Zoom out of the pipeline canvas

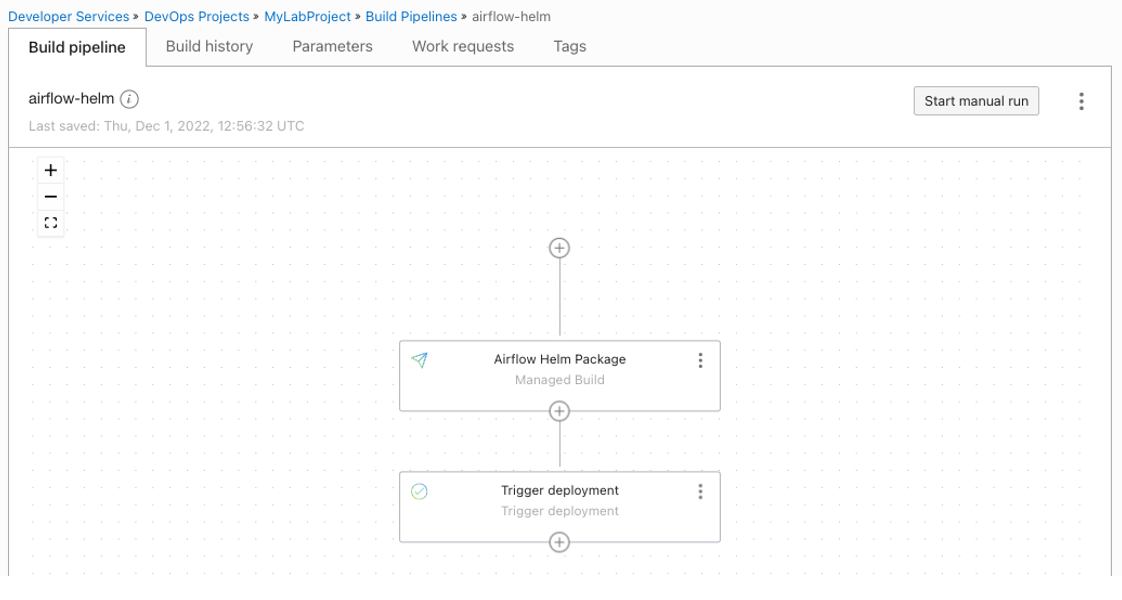[51, 197]
